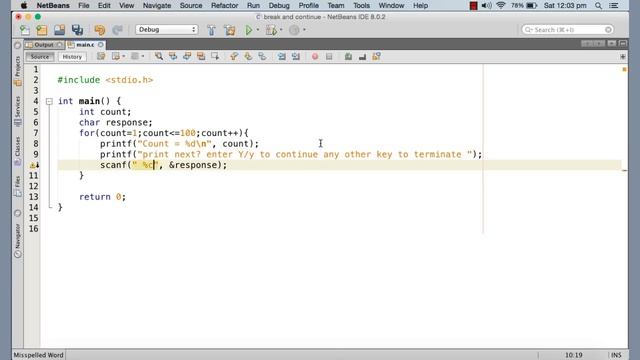Click the Find Next Occurrence icon

[187, 56]
